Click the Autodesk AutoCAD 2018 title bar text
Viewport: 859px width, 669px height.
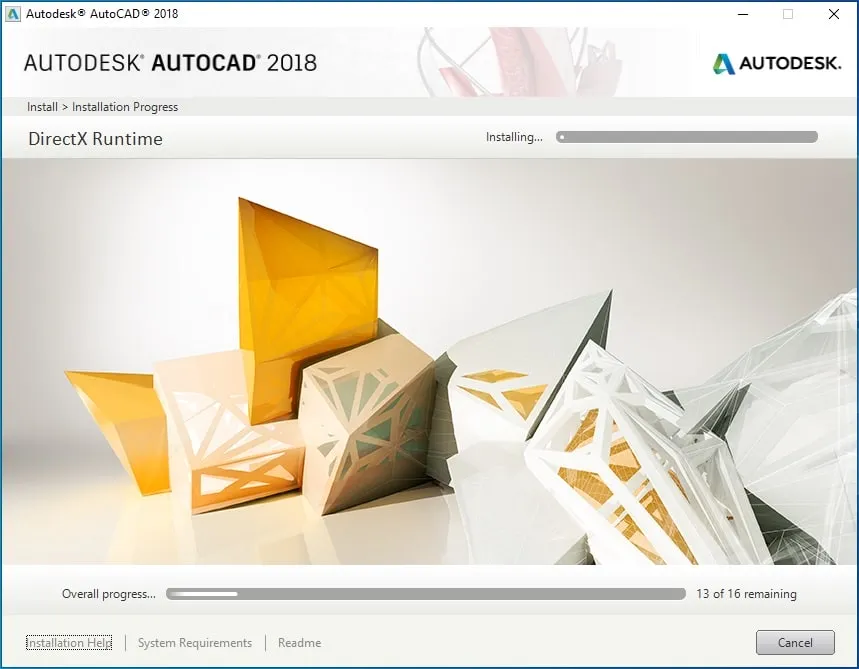100,13
